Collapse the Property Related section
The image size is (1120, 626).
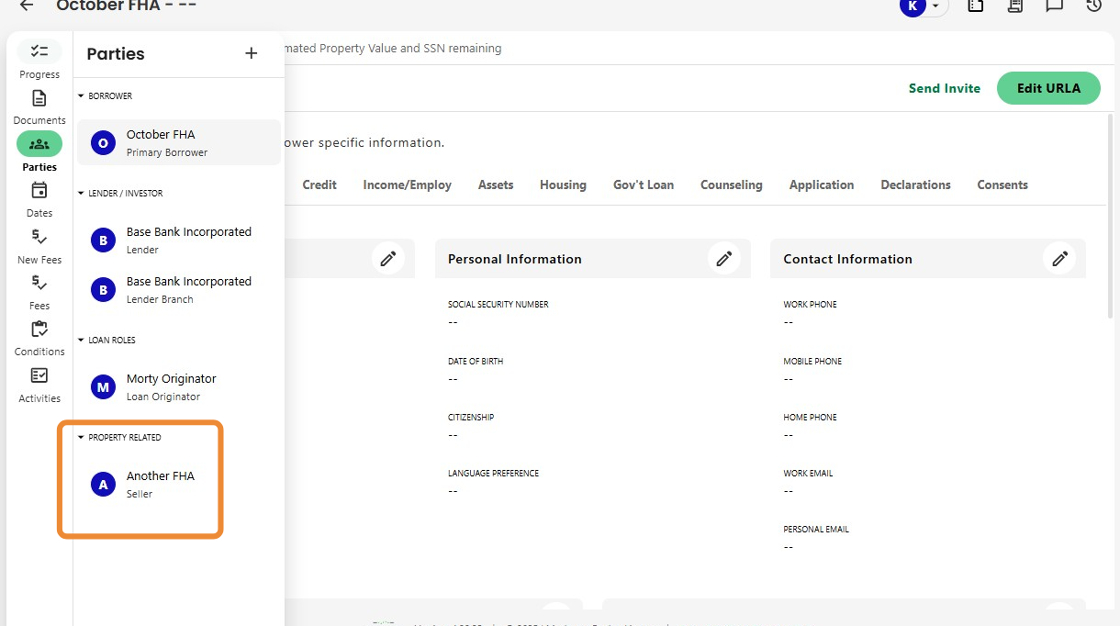click(81, 438)
